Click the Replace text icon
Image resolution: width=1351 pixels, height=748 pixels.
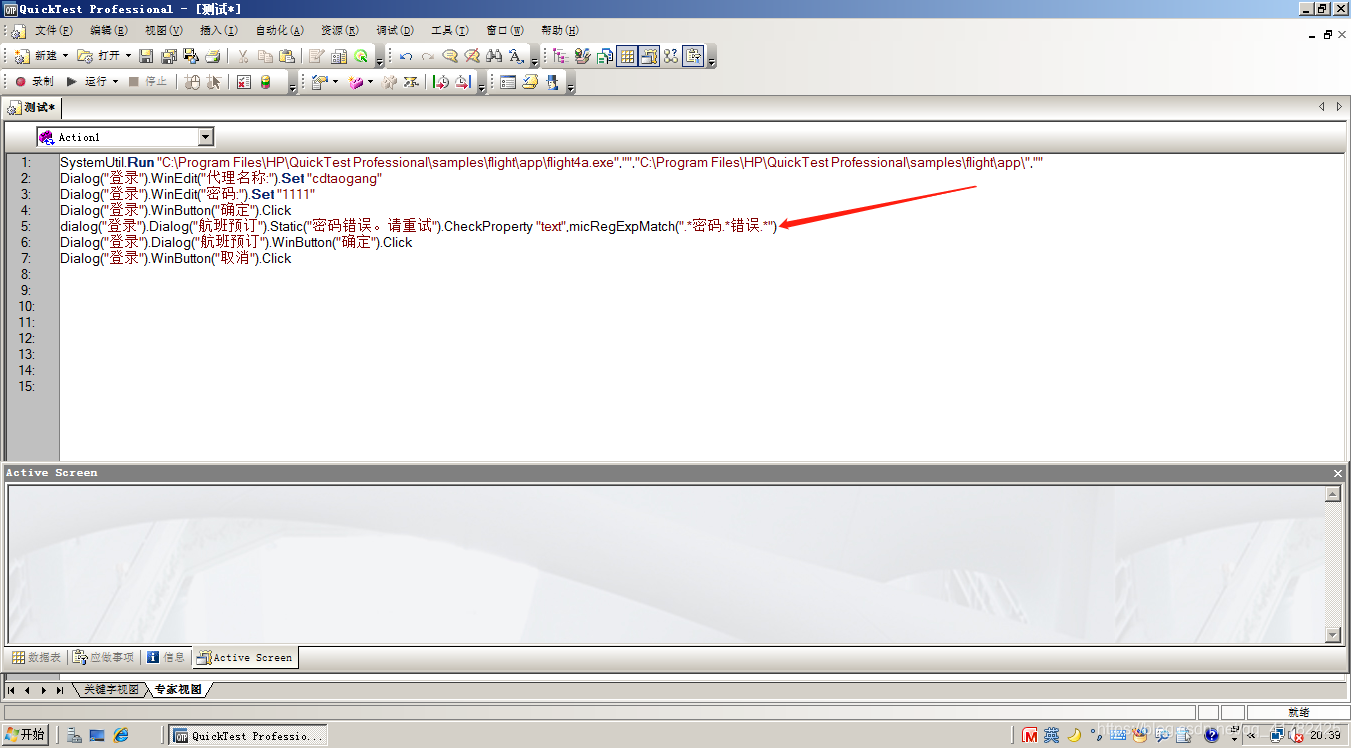click(516, 56)
